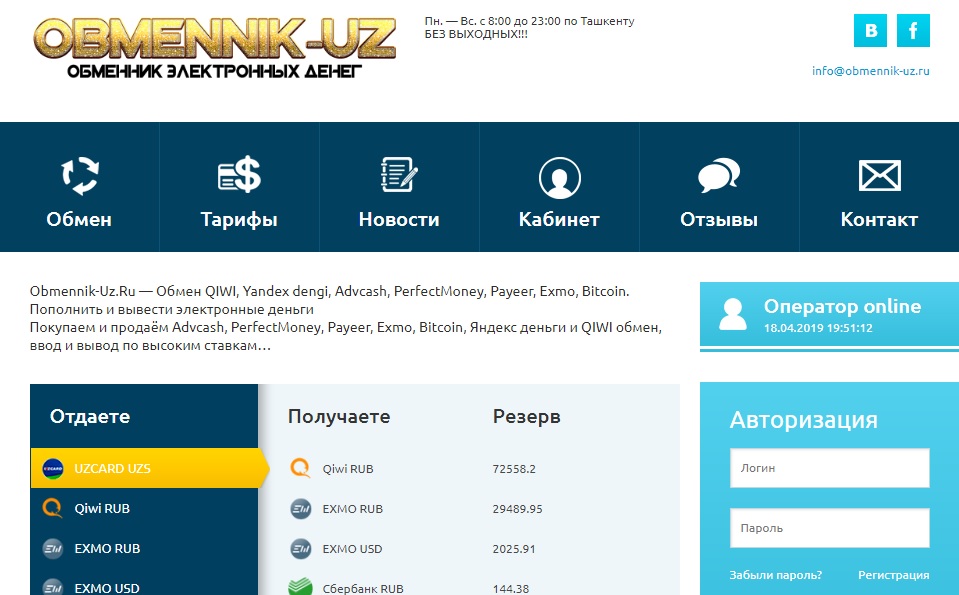Click the Сбербанк green logo icon
Viewport: 959px width, 595px height.
coord(300,587)
